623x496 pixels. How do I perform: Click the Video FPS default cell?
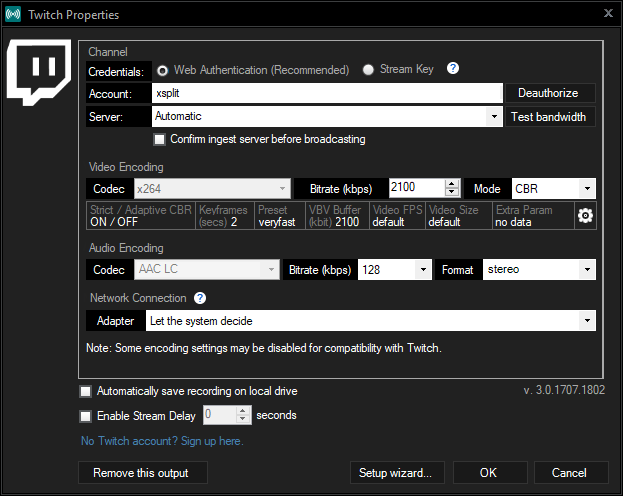397,216
